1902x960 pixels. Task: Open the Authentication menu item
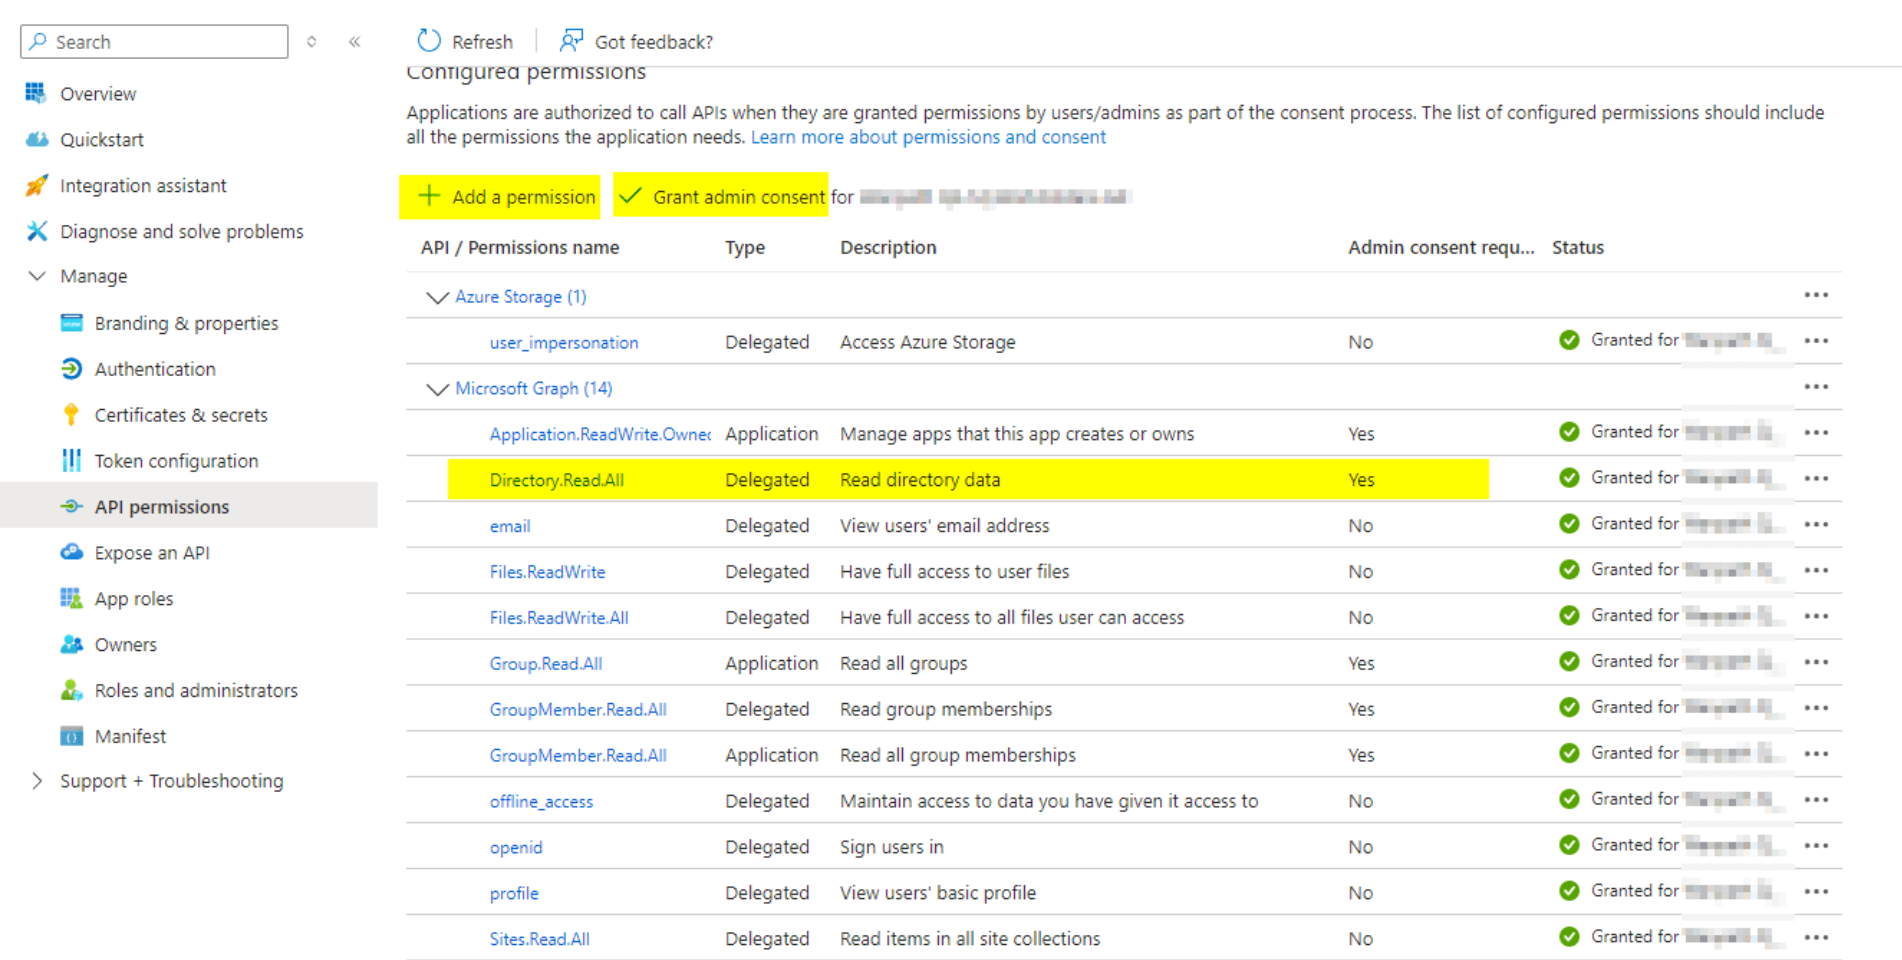pyautogui.click(x=155, y=369)
